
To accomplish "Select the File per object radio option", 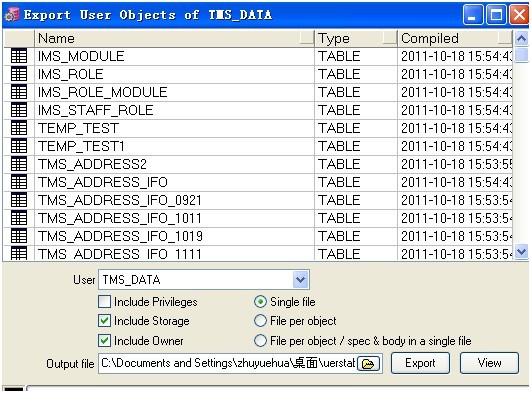I will (260, 320).
